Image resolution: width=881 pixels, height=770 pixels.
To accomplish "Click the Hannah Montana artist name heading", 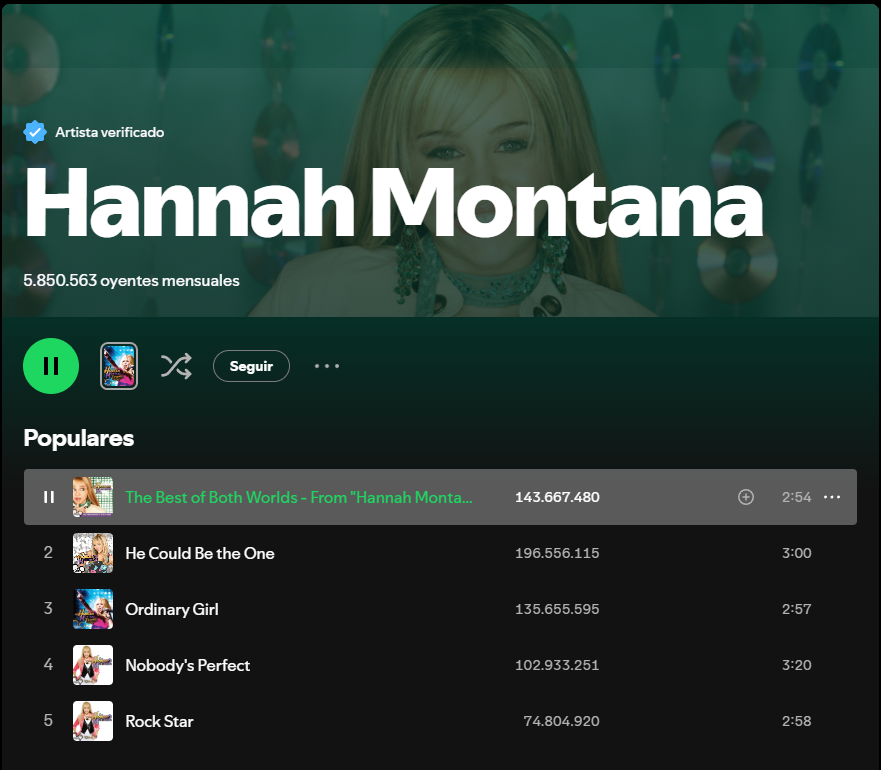I will coord(392,205).
